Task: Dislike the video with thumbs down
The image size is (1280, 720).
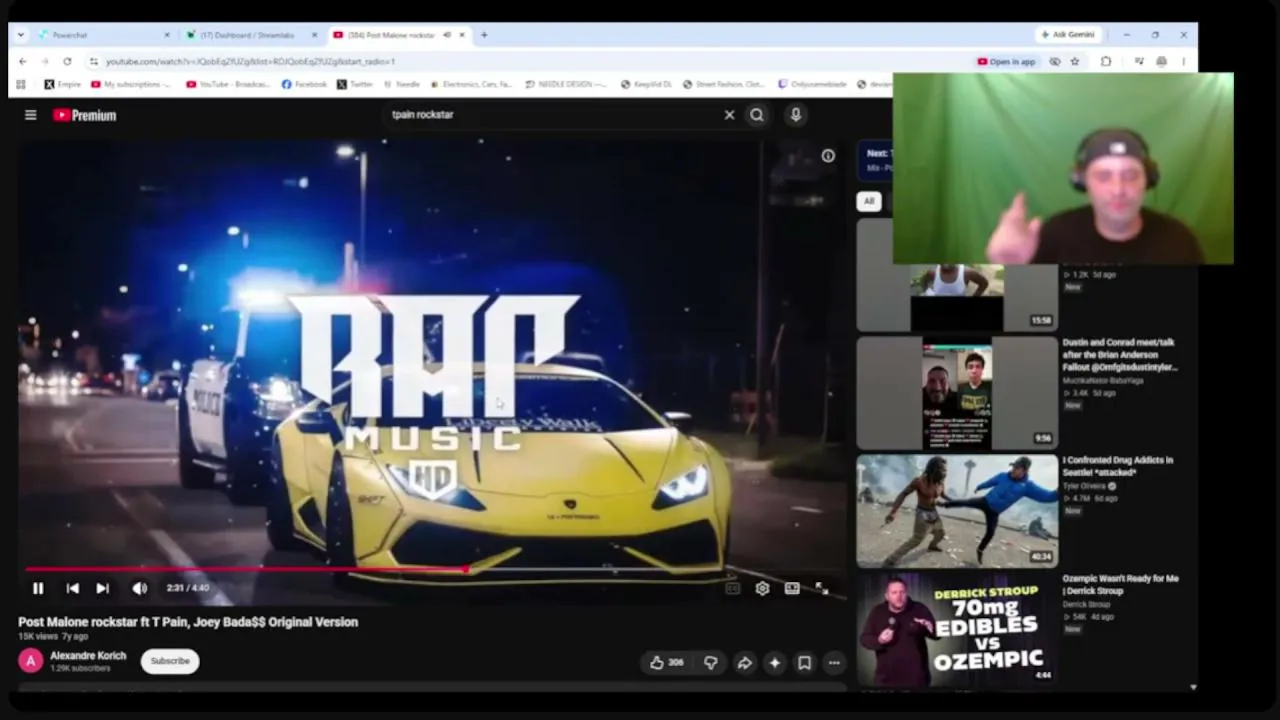Action: pos(711,662)
